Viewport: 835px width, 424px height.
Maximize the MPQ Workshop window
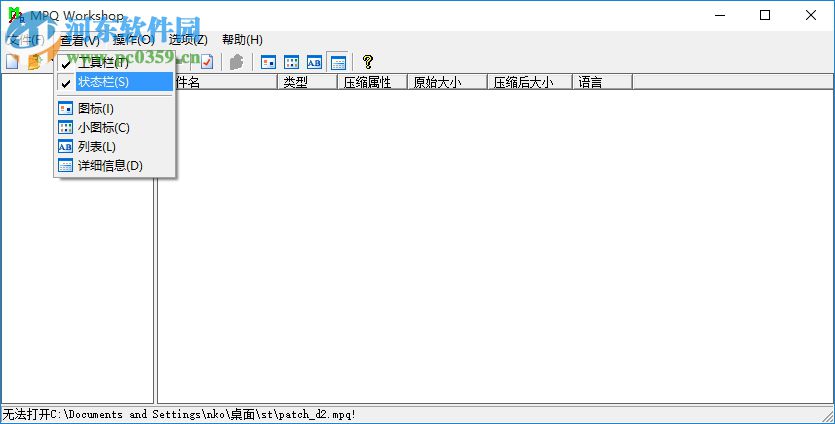[765, 15]
